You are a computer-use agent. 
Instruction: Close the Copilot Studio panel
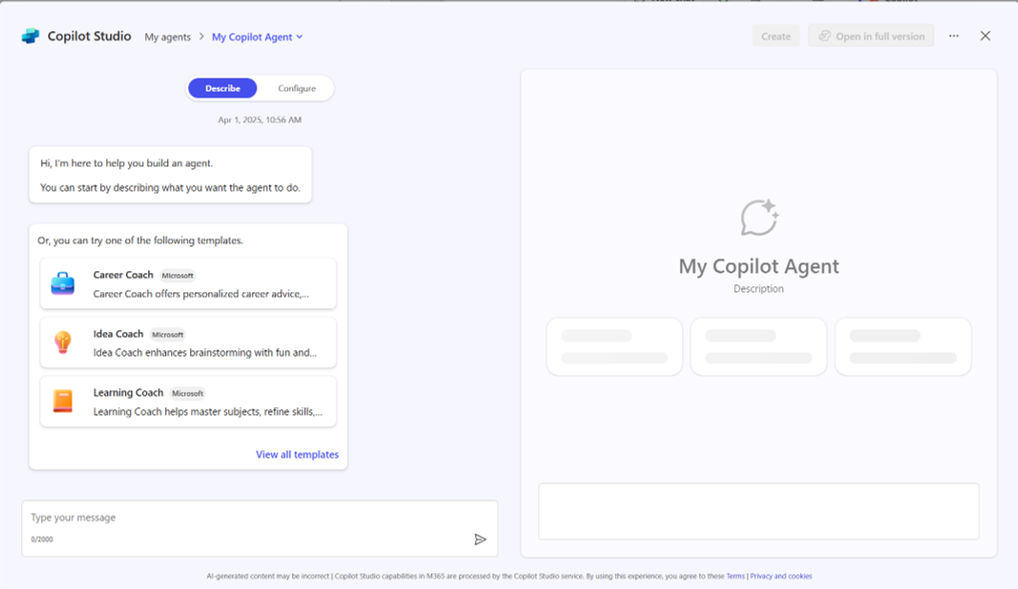[x=985, y=36]
